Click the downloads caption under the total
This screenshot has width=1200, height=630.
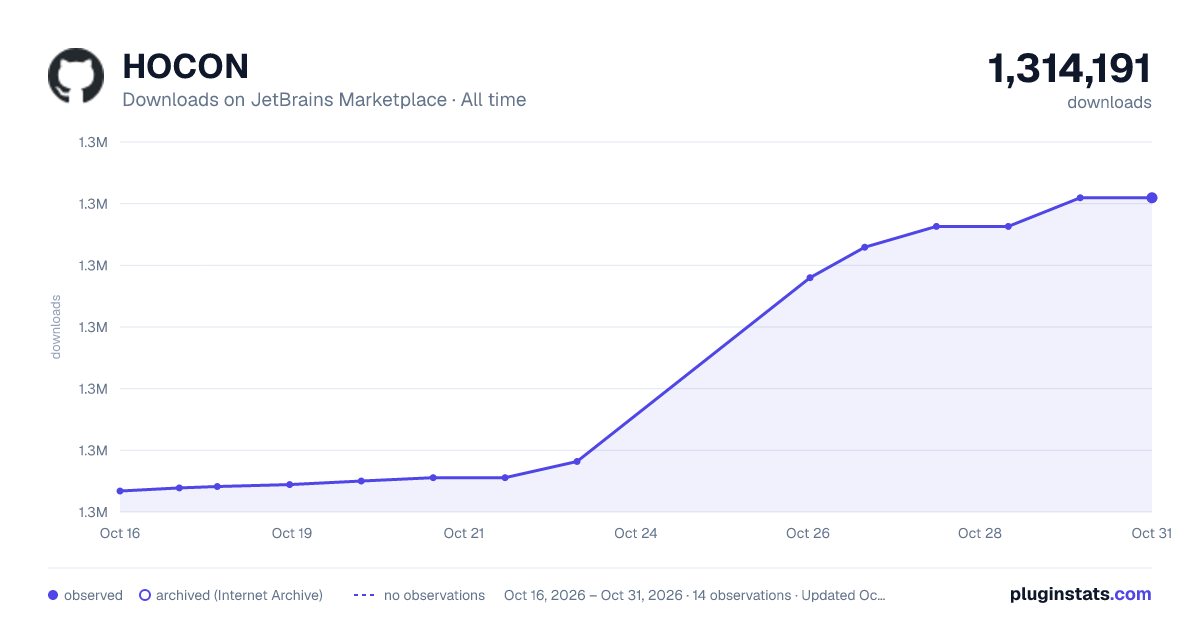click(1109, 102)
